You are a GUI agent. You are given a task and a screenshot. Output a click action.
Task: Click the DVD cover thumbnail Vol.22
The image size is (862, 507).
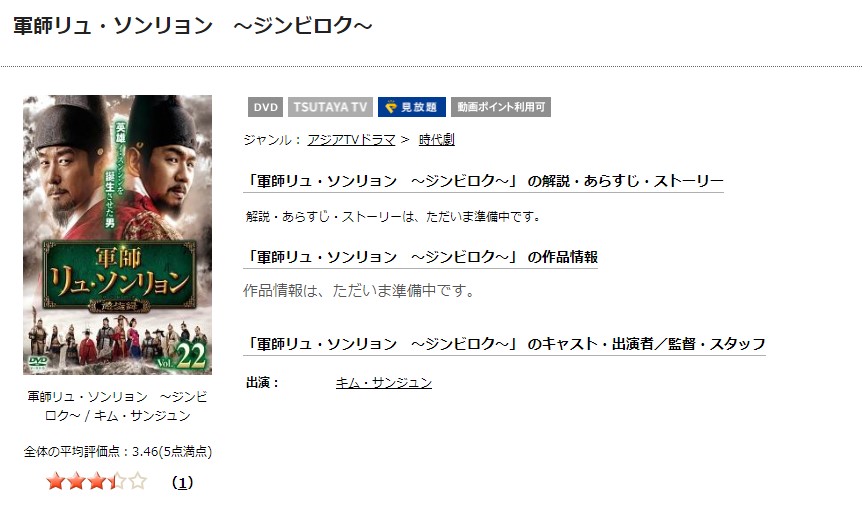tap(117, 235)
